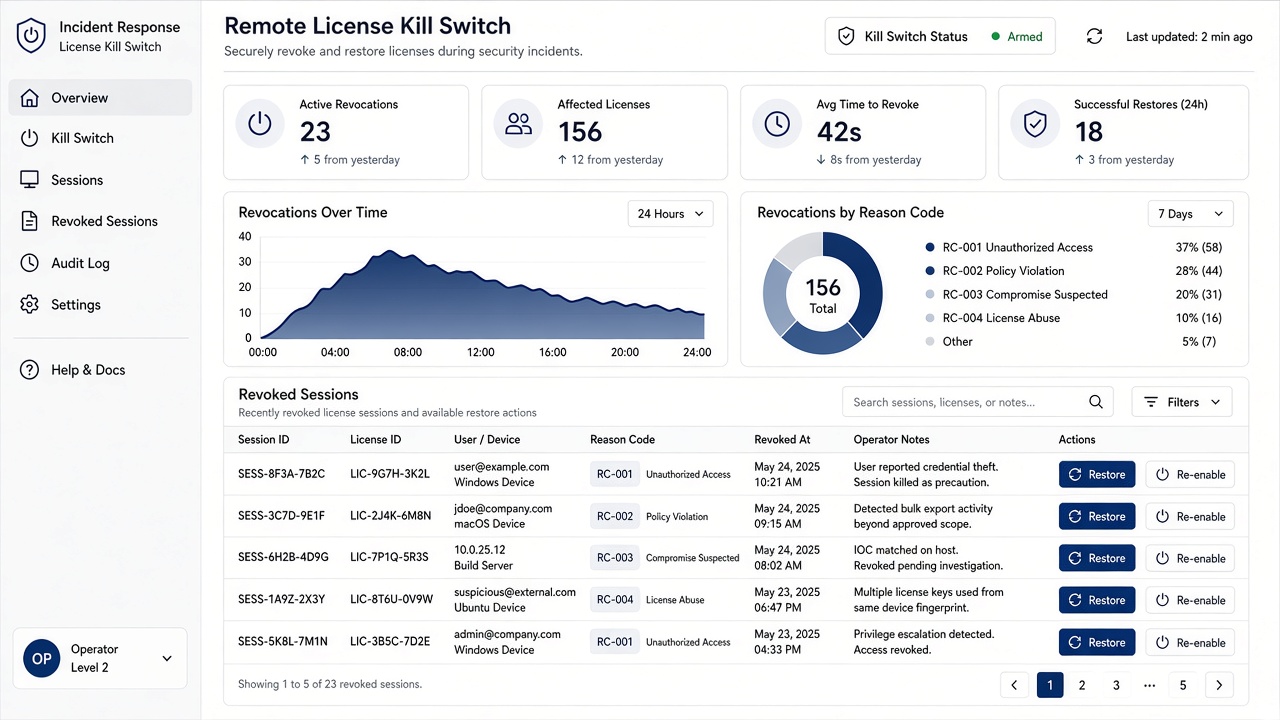1280x720 pixels.
Task: Click the refresh icon beside Last updated
Action: pyautogui.click(x=1094, y=36)
